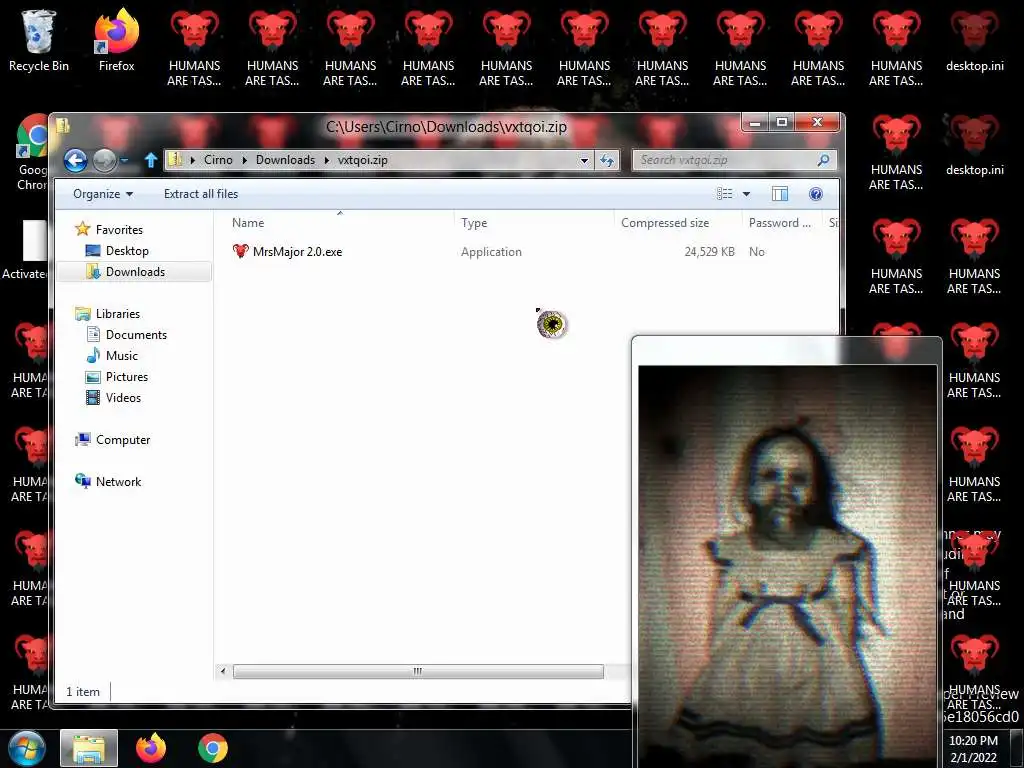Expand the Cirno breadcrumb arrow
The width and height of the screenshot is (1024, 768).
pyautogui.click(x=244, y=160)
